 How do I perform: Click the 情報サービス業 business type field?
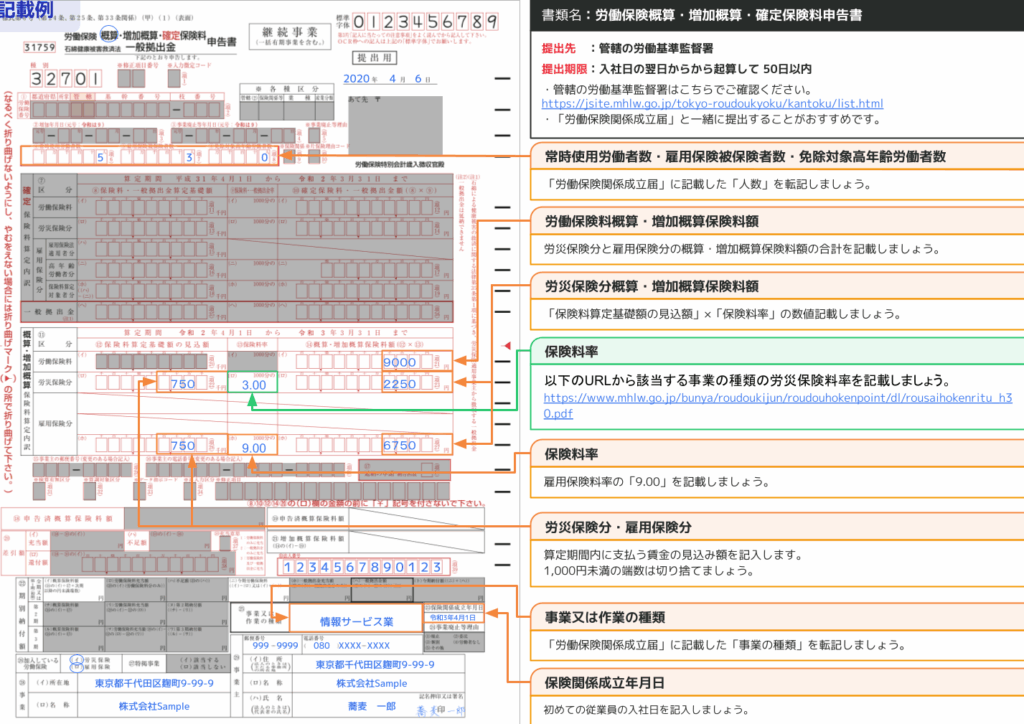click(x=356, y=621)
